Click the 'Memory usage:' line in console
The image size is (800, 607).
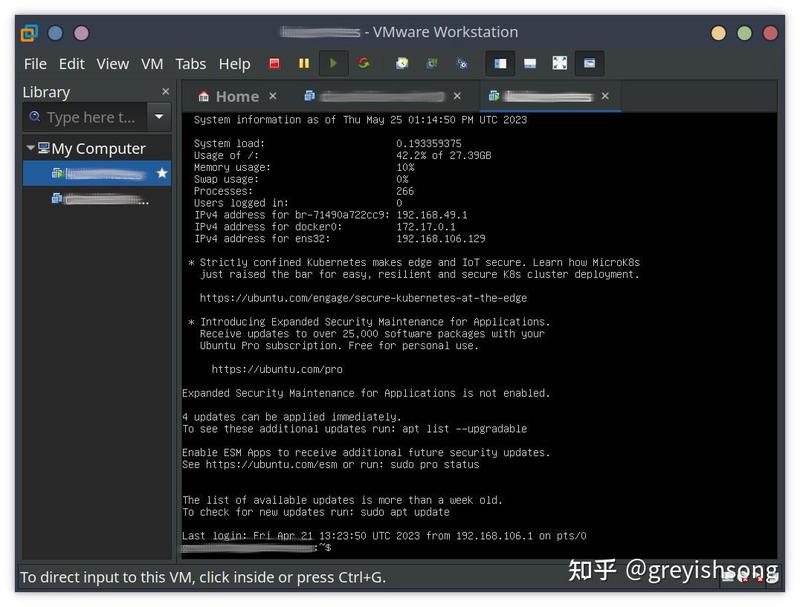pyautogui.click(x=304, y=167)
